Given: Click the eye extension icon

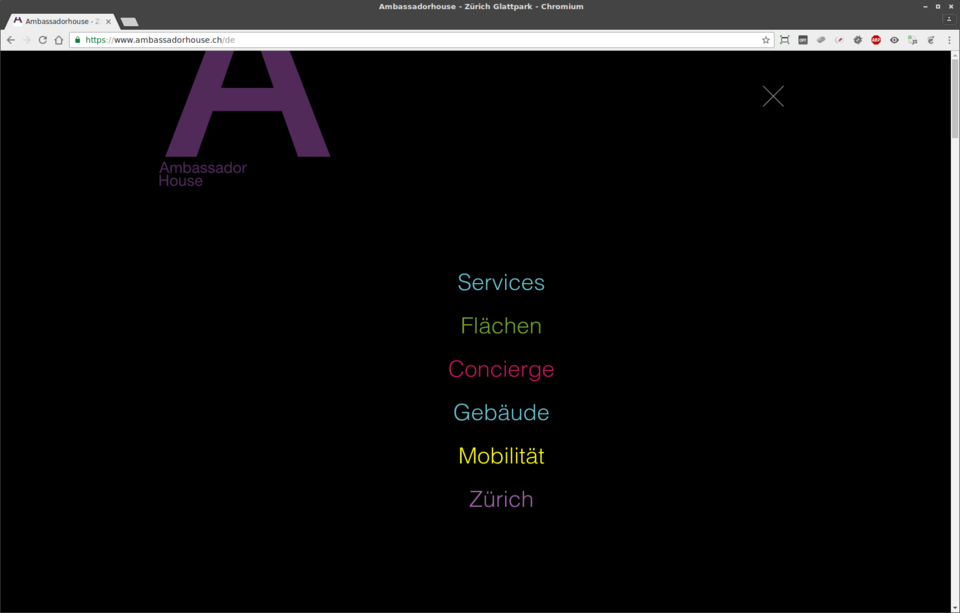Looking at the screenshot, I should point(894,40).
